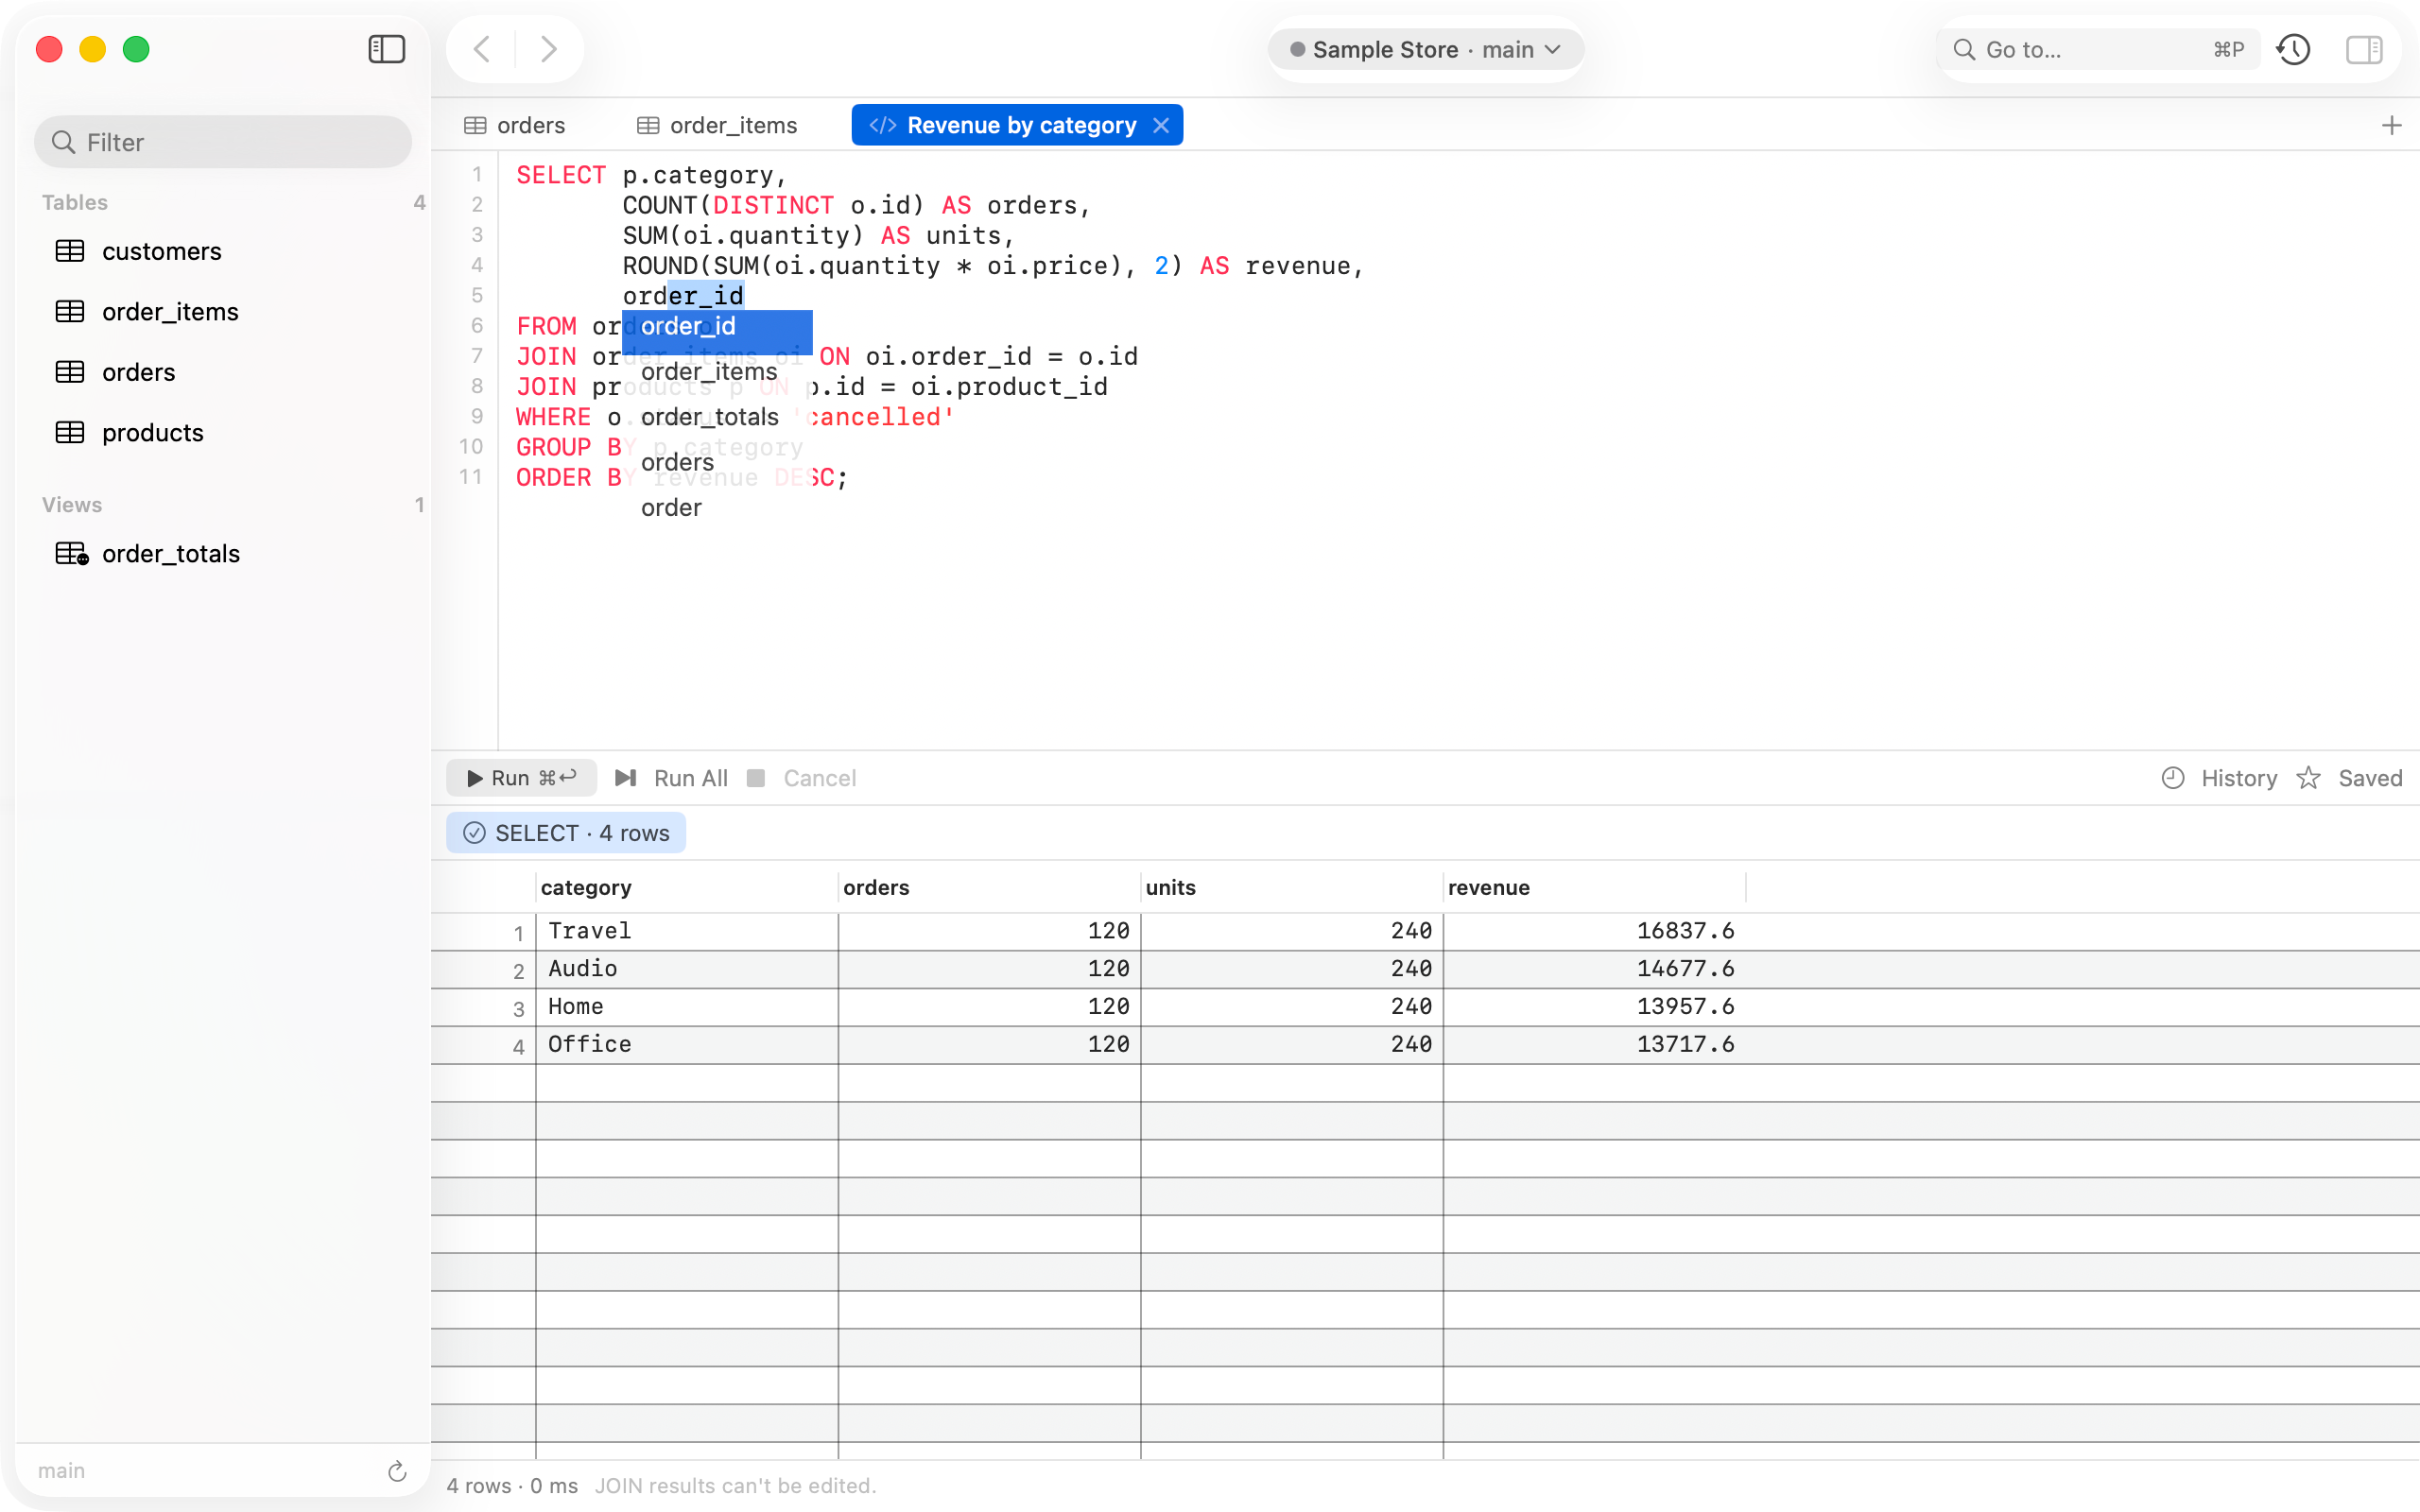The width and height of the screenshot is (2420, 1512).
Task: Open the query history clock icon
Action: point(2293,49)
